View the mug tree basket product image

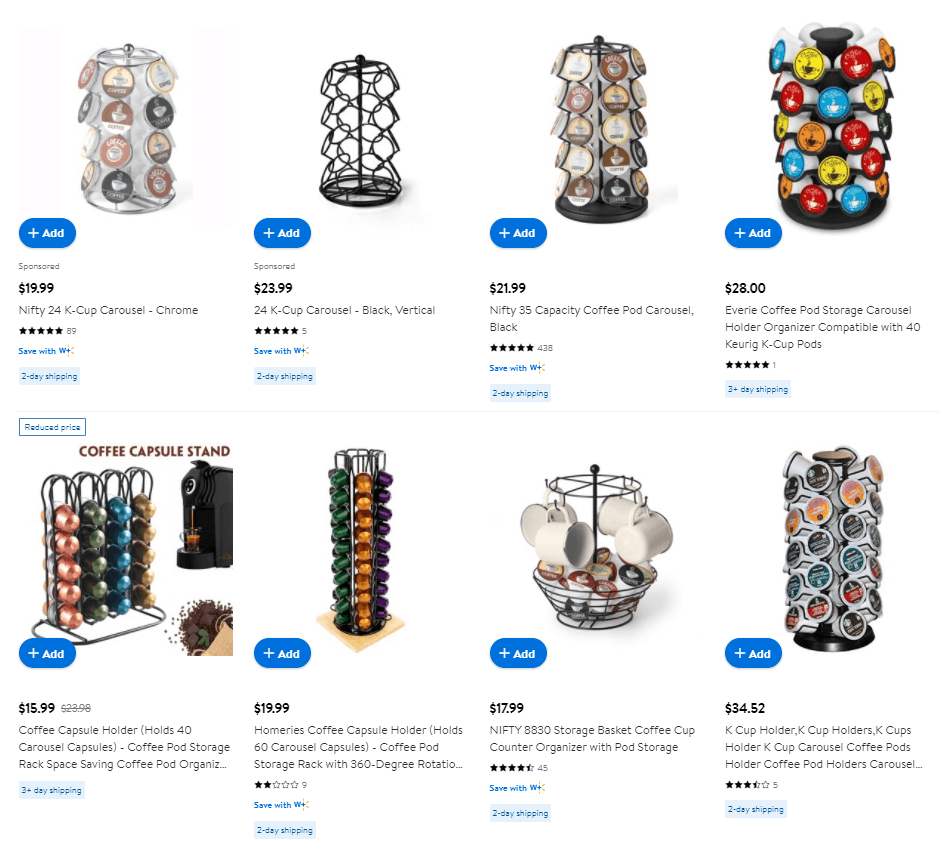point(596,547)
